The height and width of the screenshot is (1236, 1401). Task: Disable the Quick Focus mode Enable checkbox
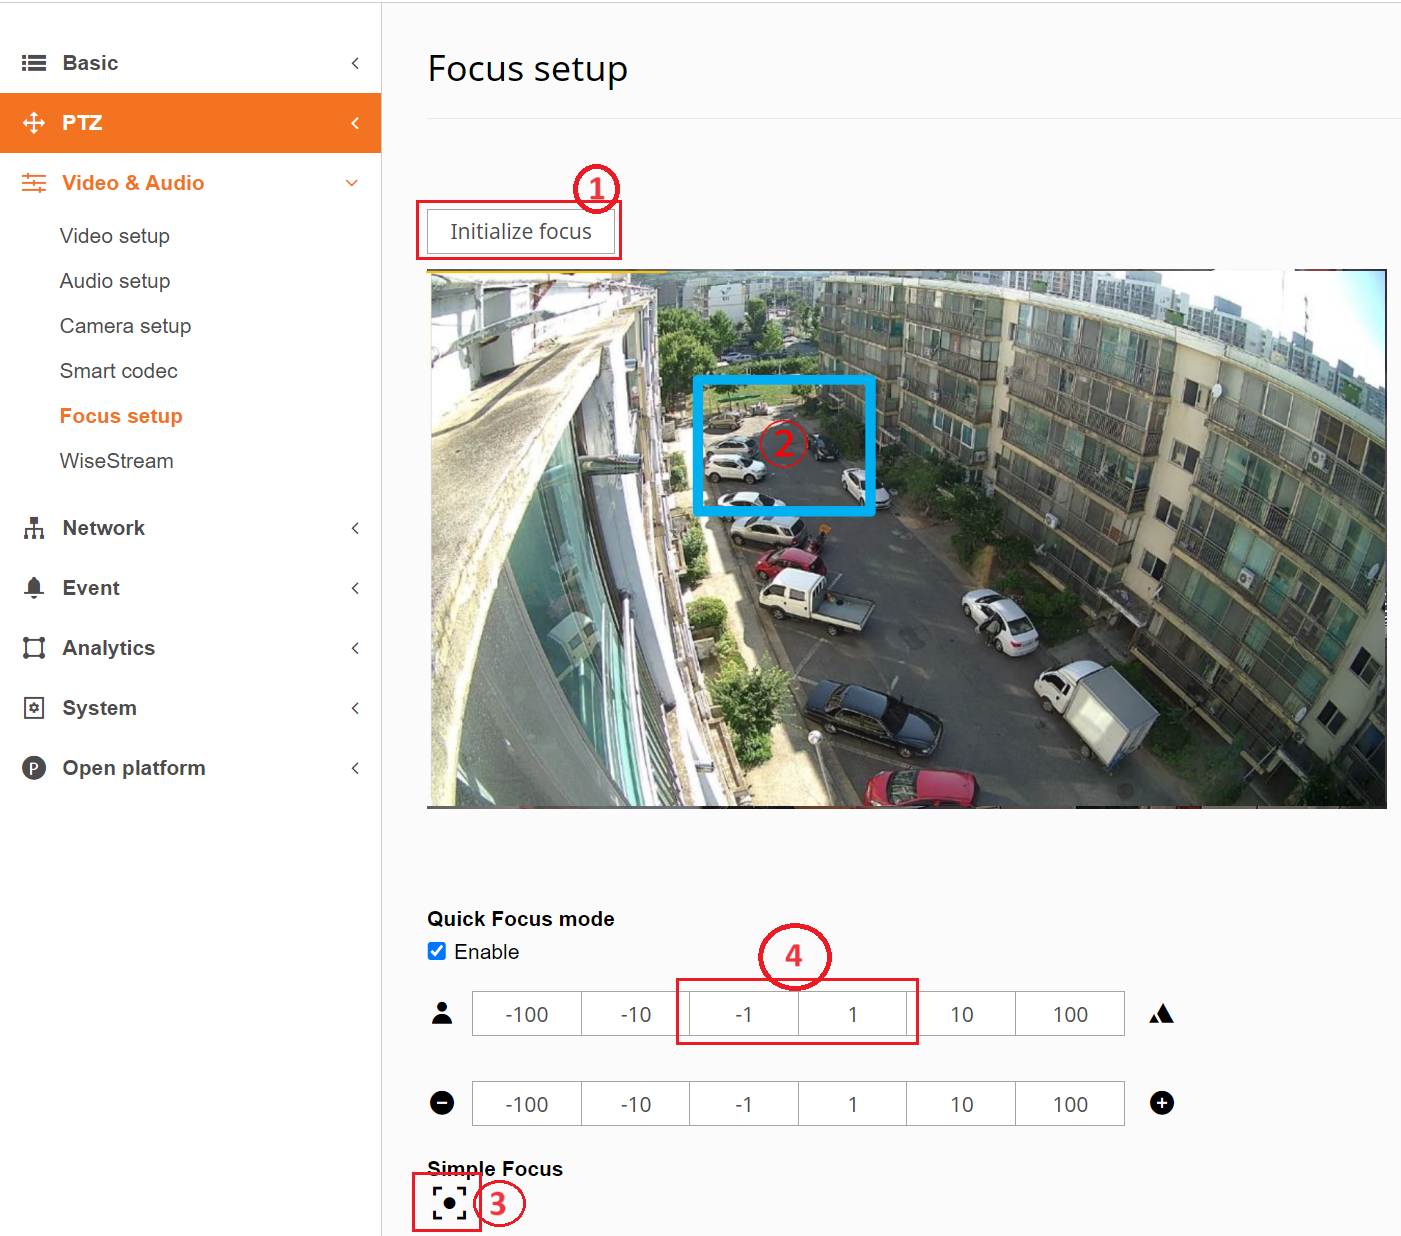pyautogui.click(x=437, y=951)
